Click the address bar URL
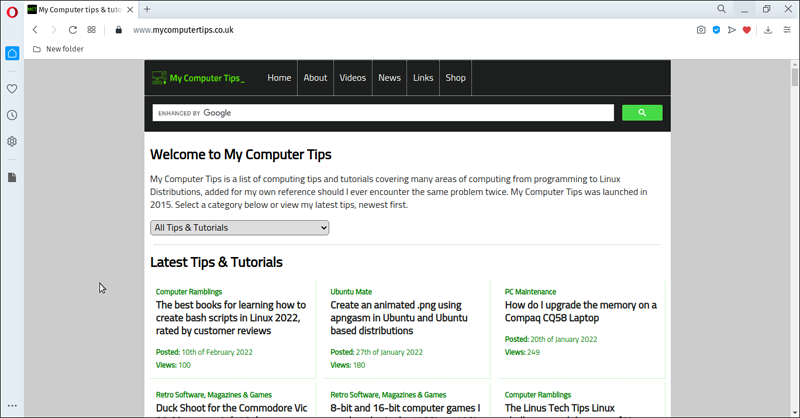The image size is (800, 418). click(x=183, y=30)
